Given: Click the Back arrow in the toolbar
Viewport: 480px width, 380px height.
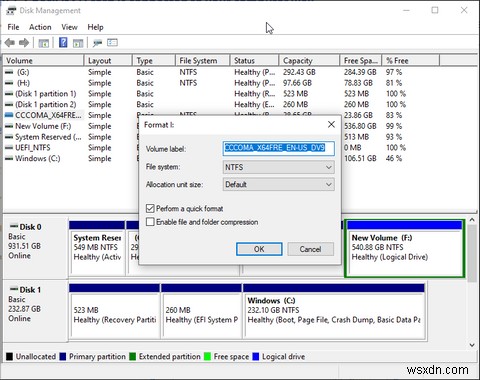Looking at the screenshot, I should pos(10,43).
